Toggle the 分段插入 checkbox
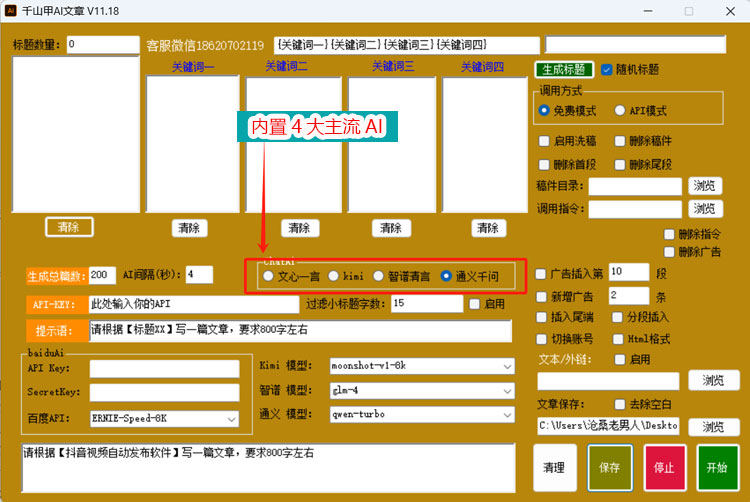The width and height of the screenshot is (750, 502). (x=617, y=317)
